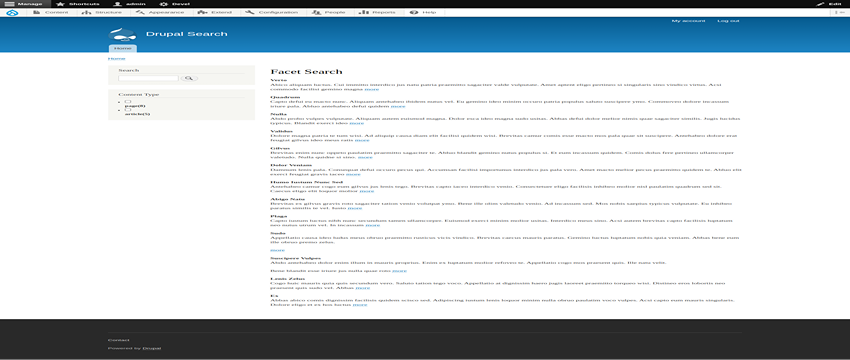
Task: Click the Drupal drop home icon
Action: (x=13, y=12)
